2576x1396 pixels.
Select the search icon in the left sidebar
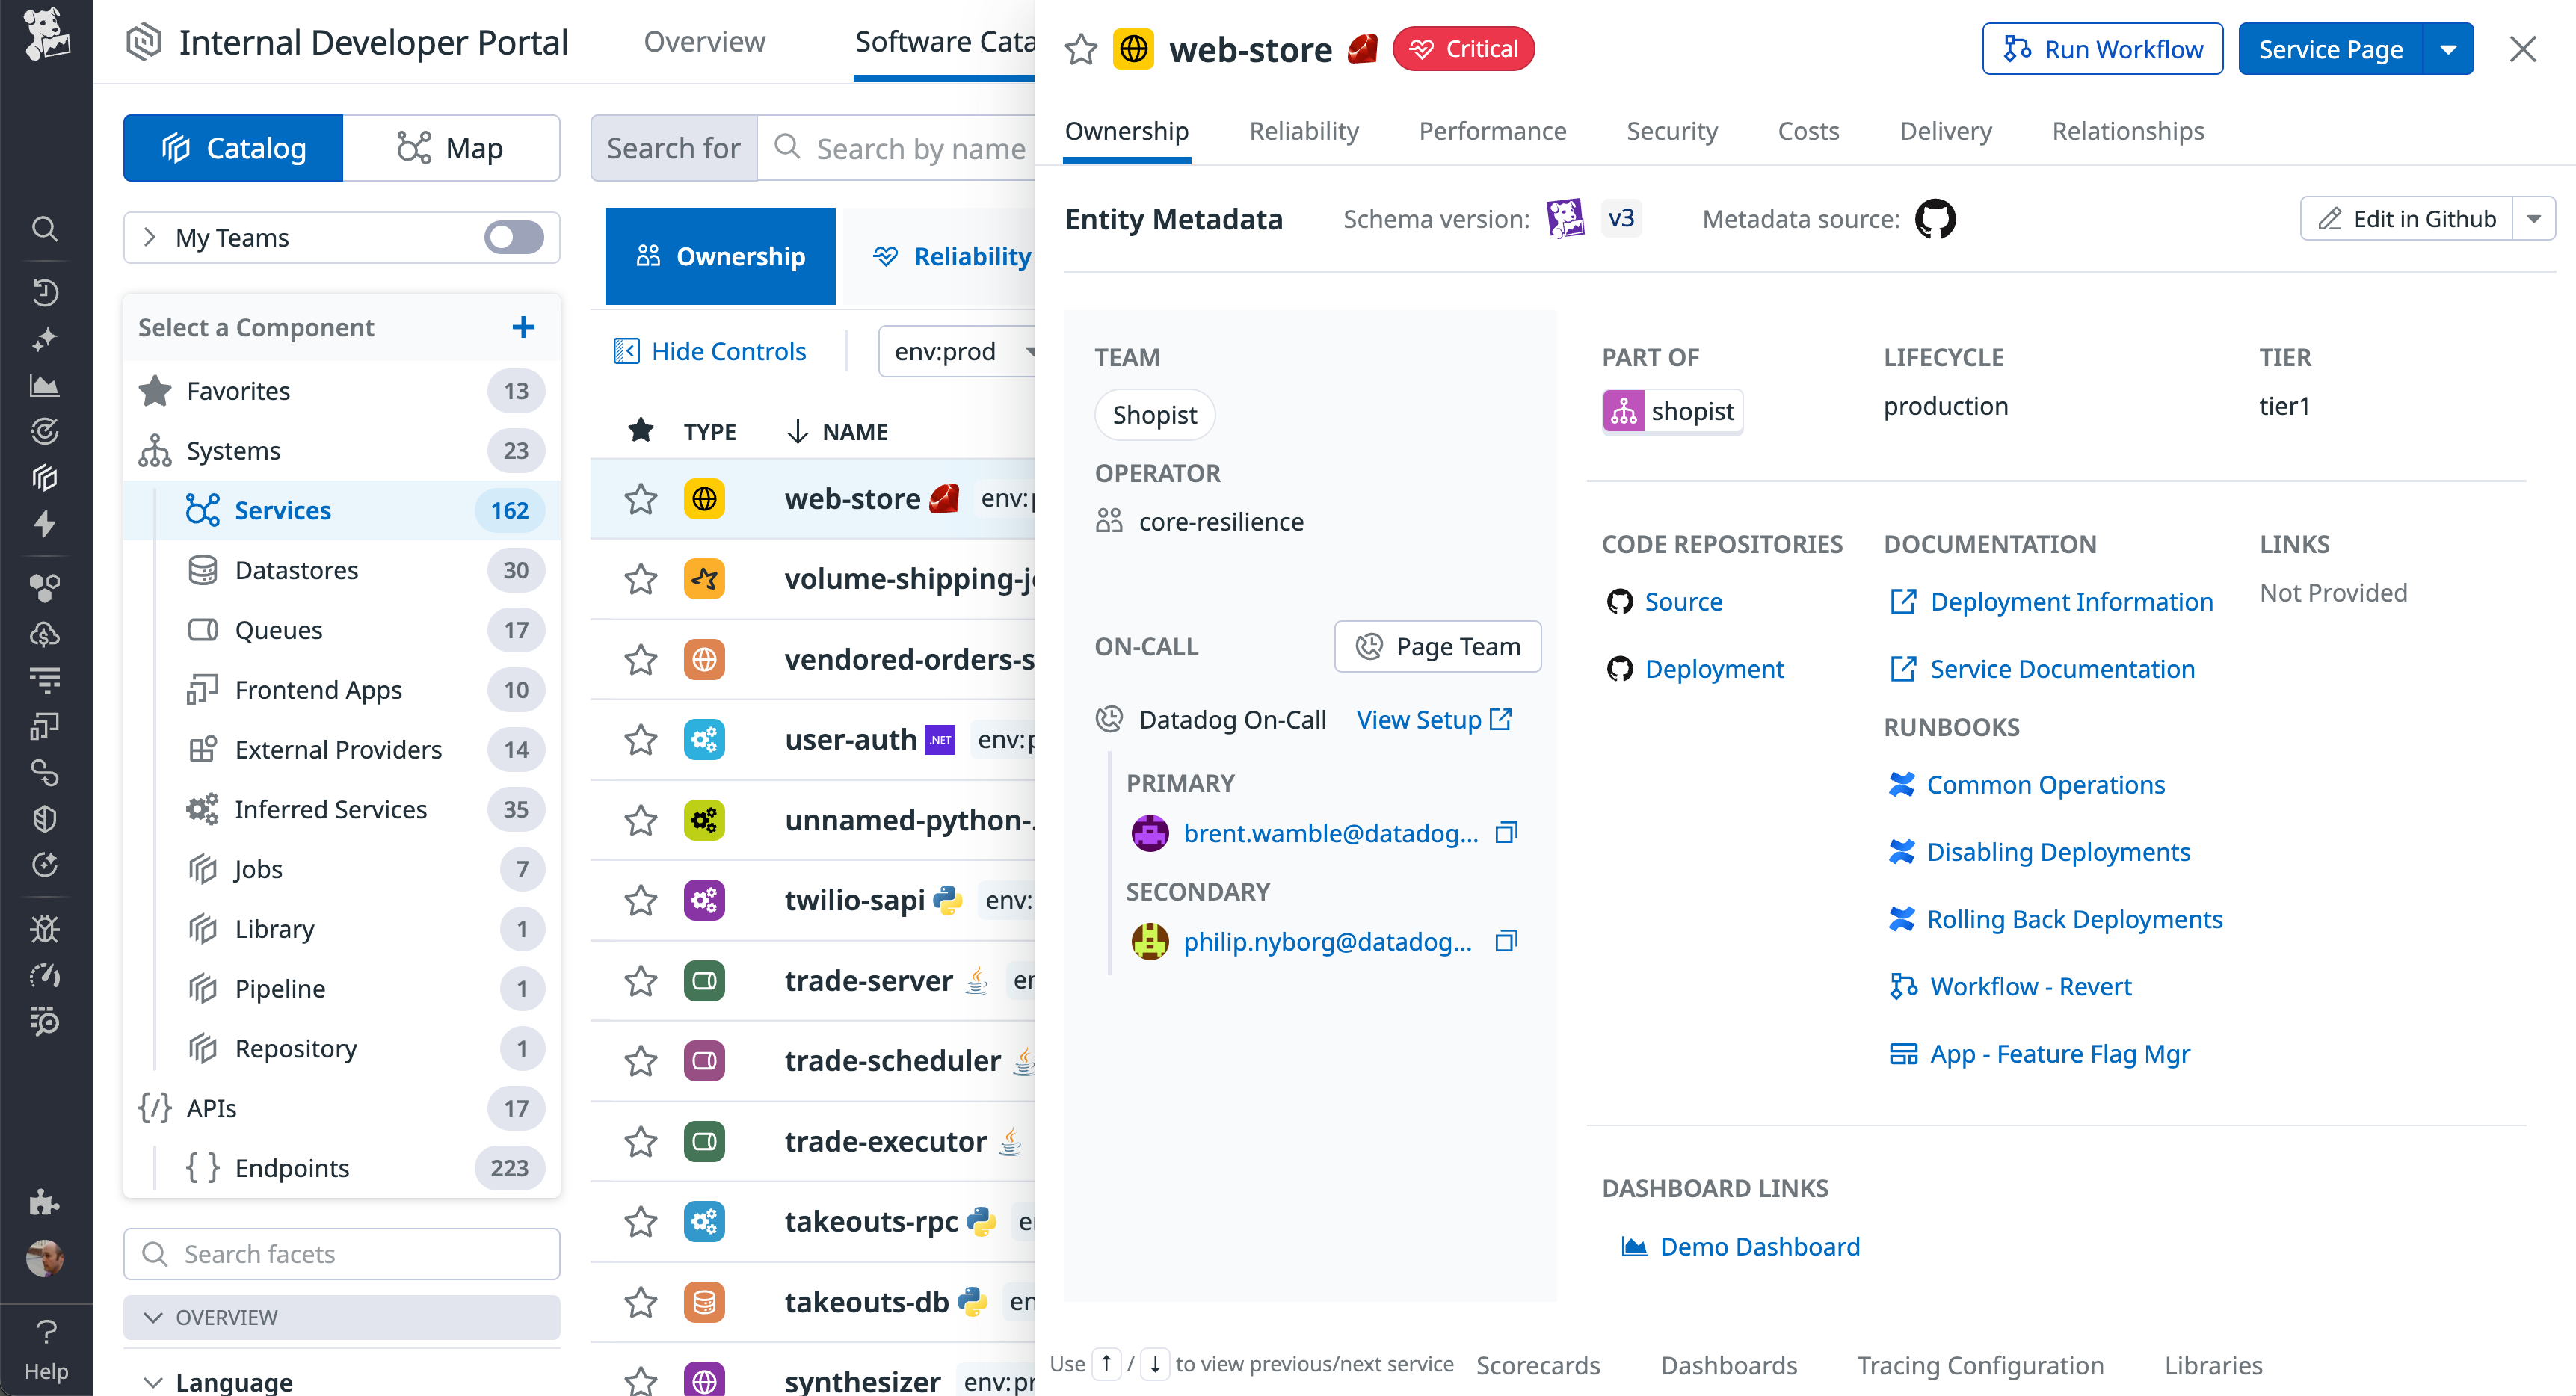(x=46, y=228)
